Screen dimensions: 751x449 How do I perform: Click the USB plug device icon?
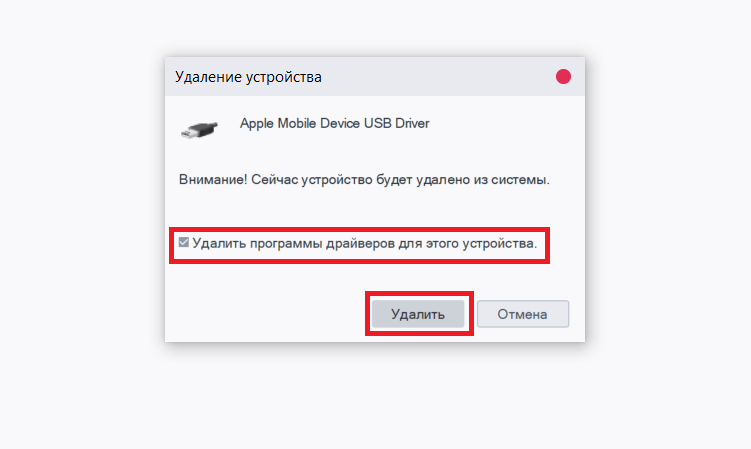(x=199, y=129)
